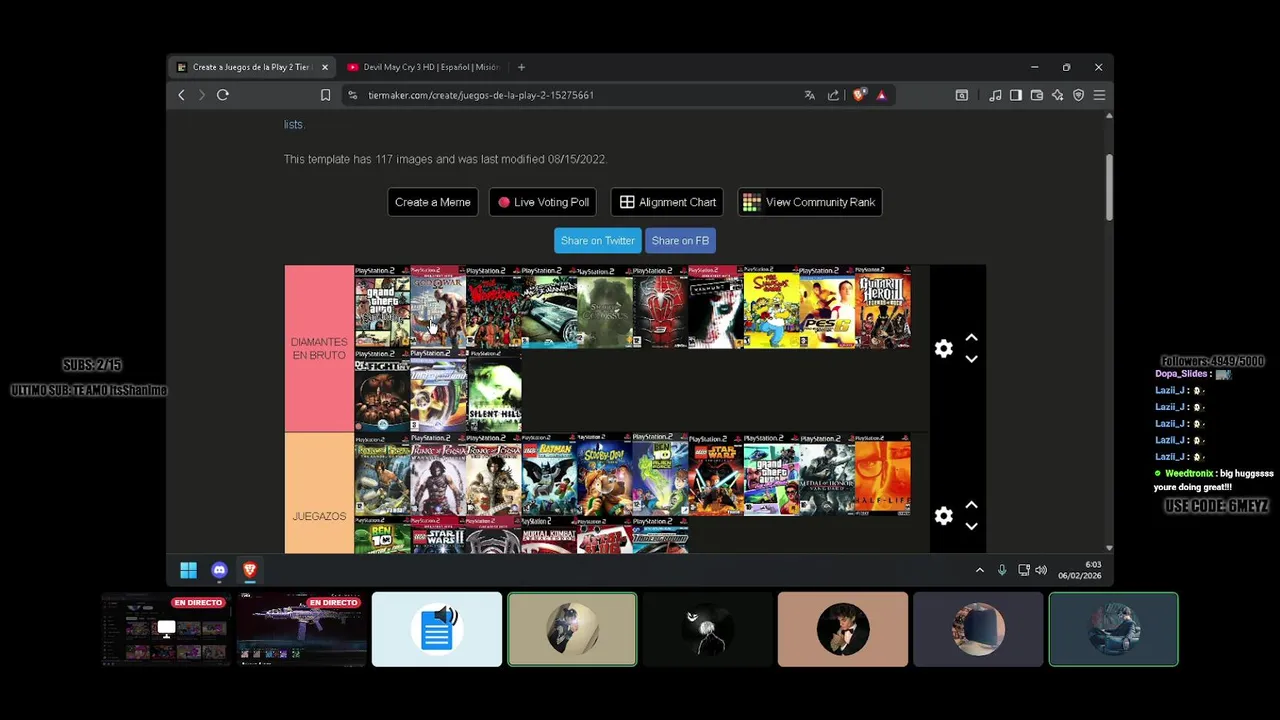Open the browser hamburger menu
The height and width of the screenshot is (720, 1280).
[x=1099, y=95]
